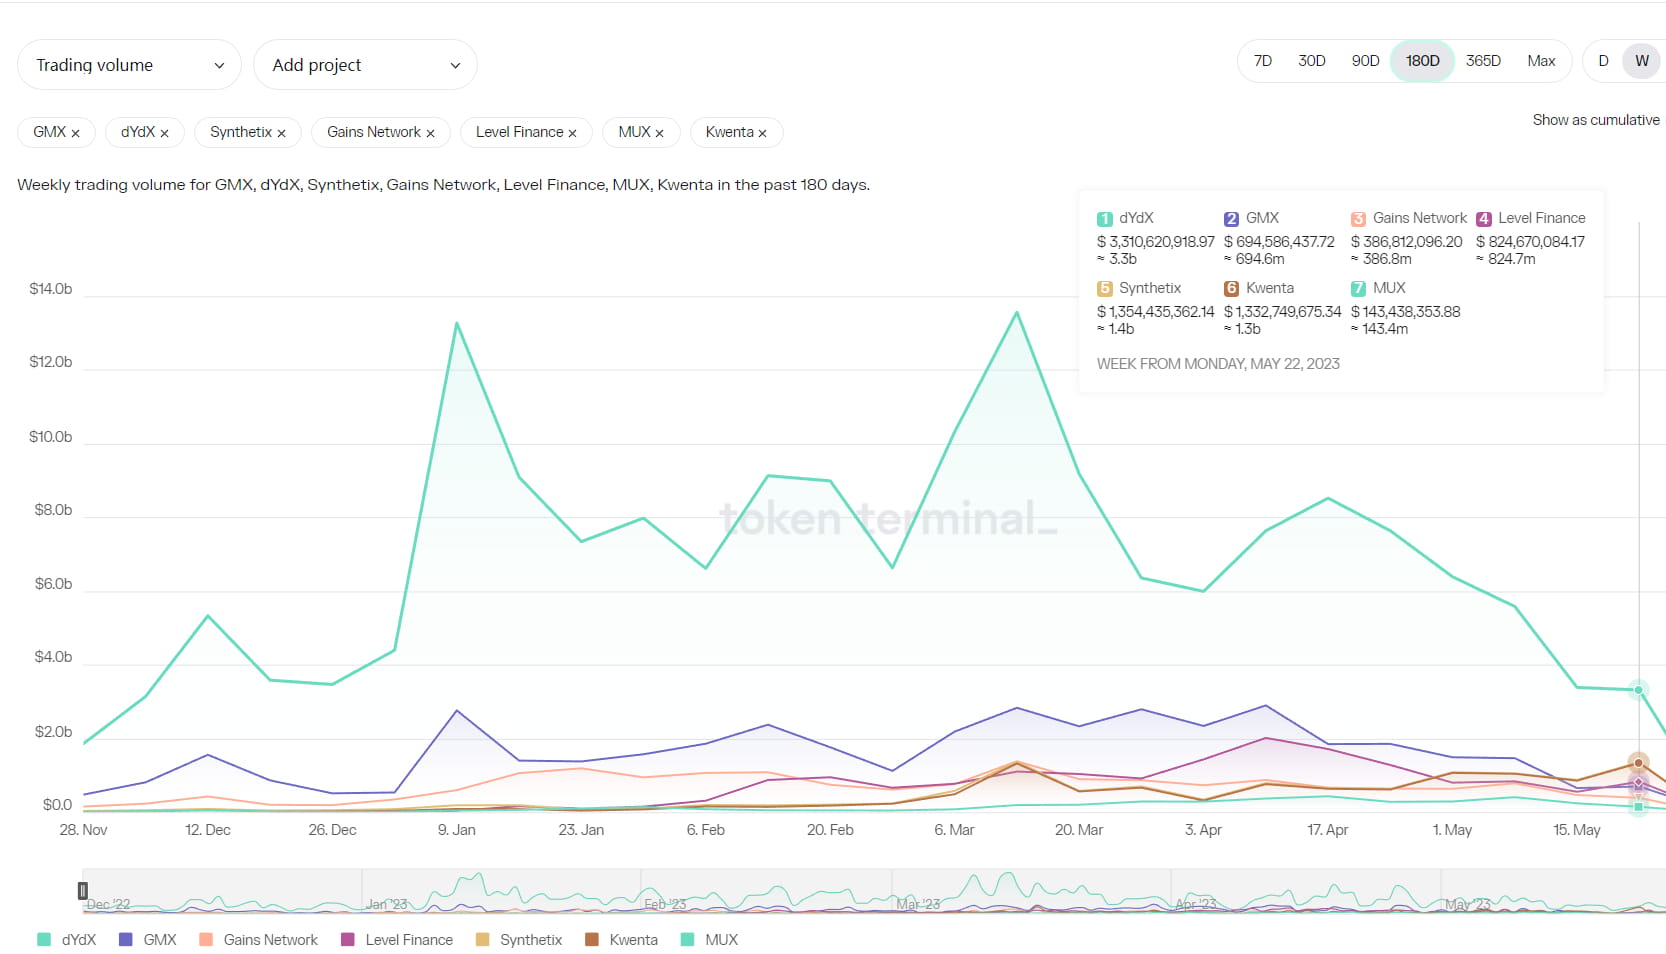Remove MUX from selected projects
The width and height of the screenshot is (1666, 954).
(659, 133)
